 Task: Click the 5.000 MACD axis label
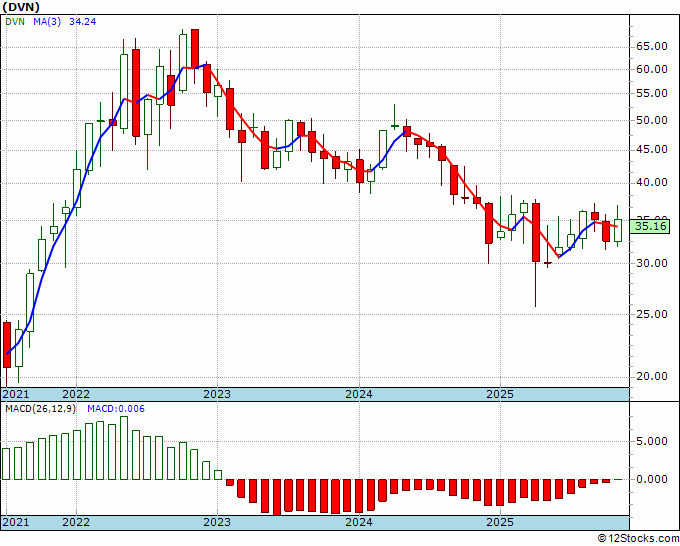pyautogui.click(x=651, y=441)
